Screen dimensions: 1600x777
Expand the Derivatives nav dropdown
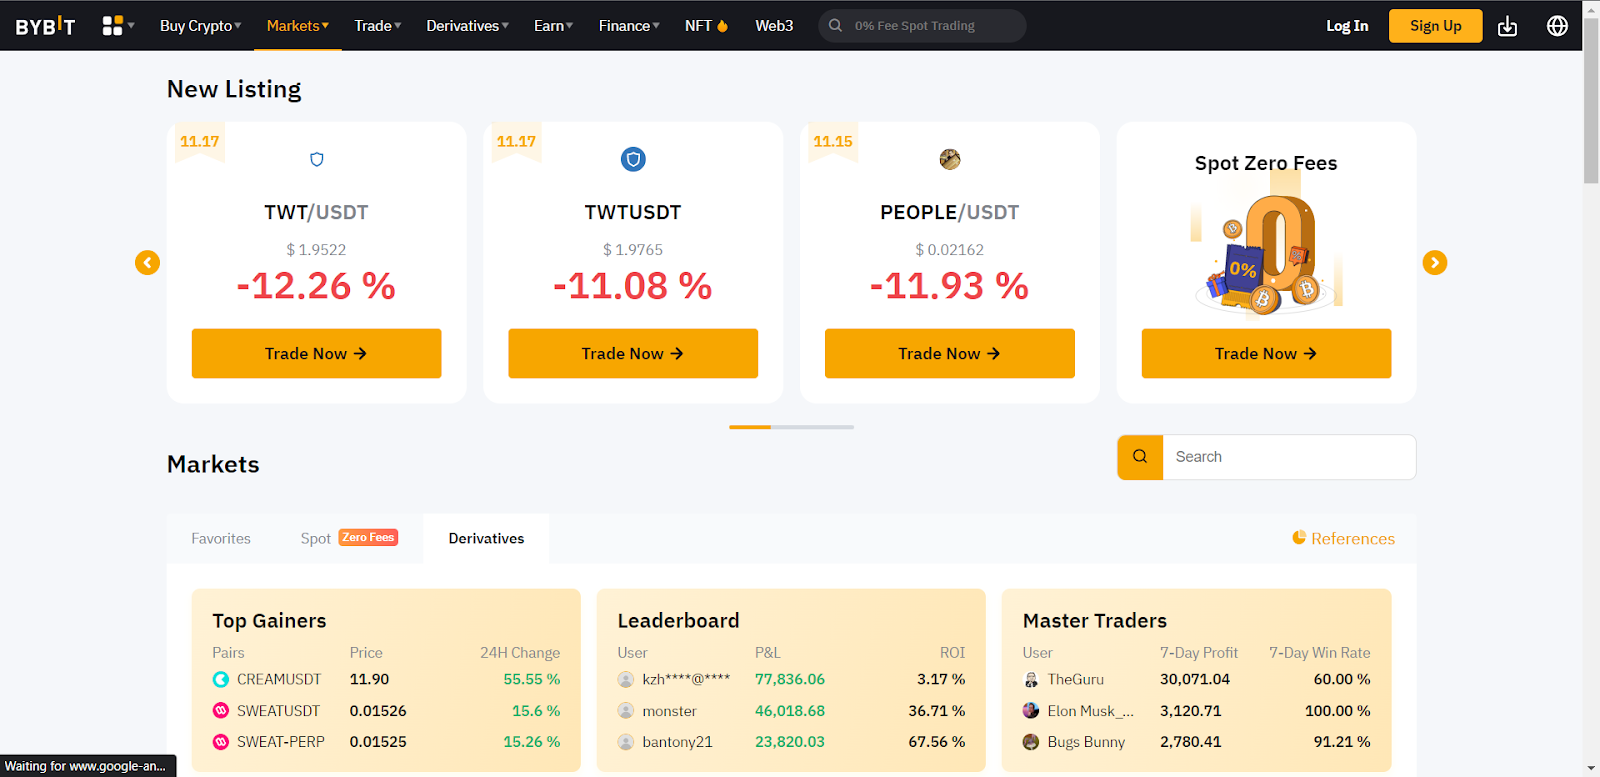click(467, 26)
